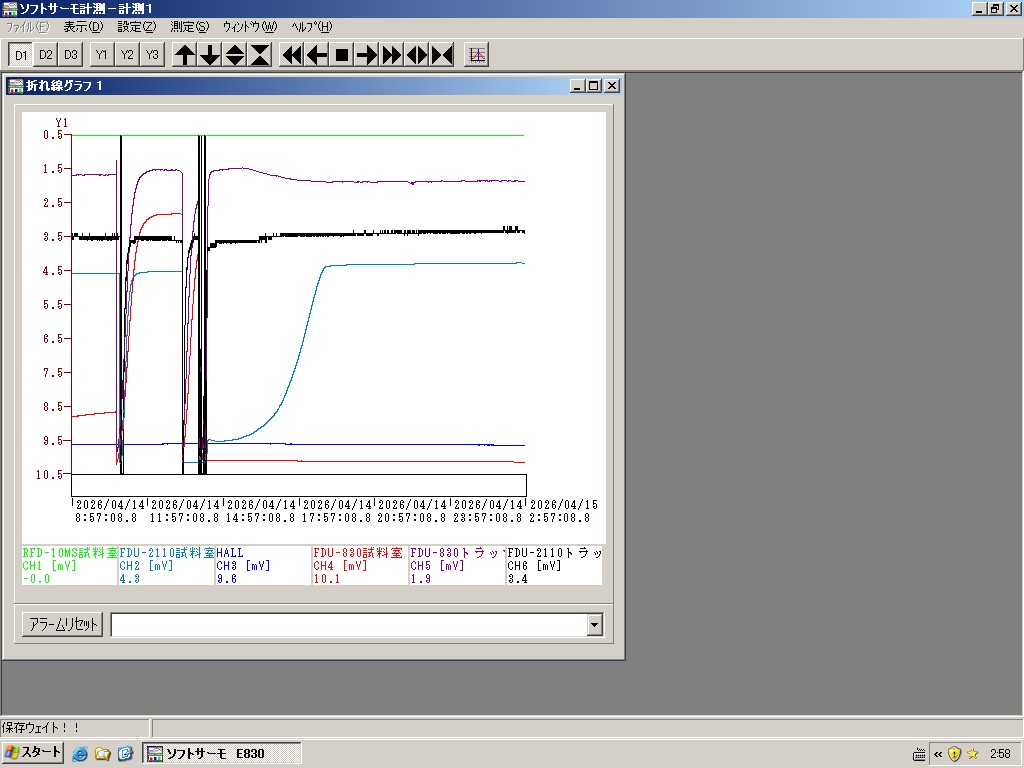Toggle the D1 display button
The width and height of the screenshot is (1024, 768).
click(x=20, y=55)
